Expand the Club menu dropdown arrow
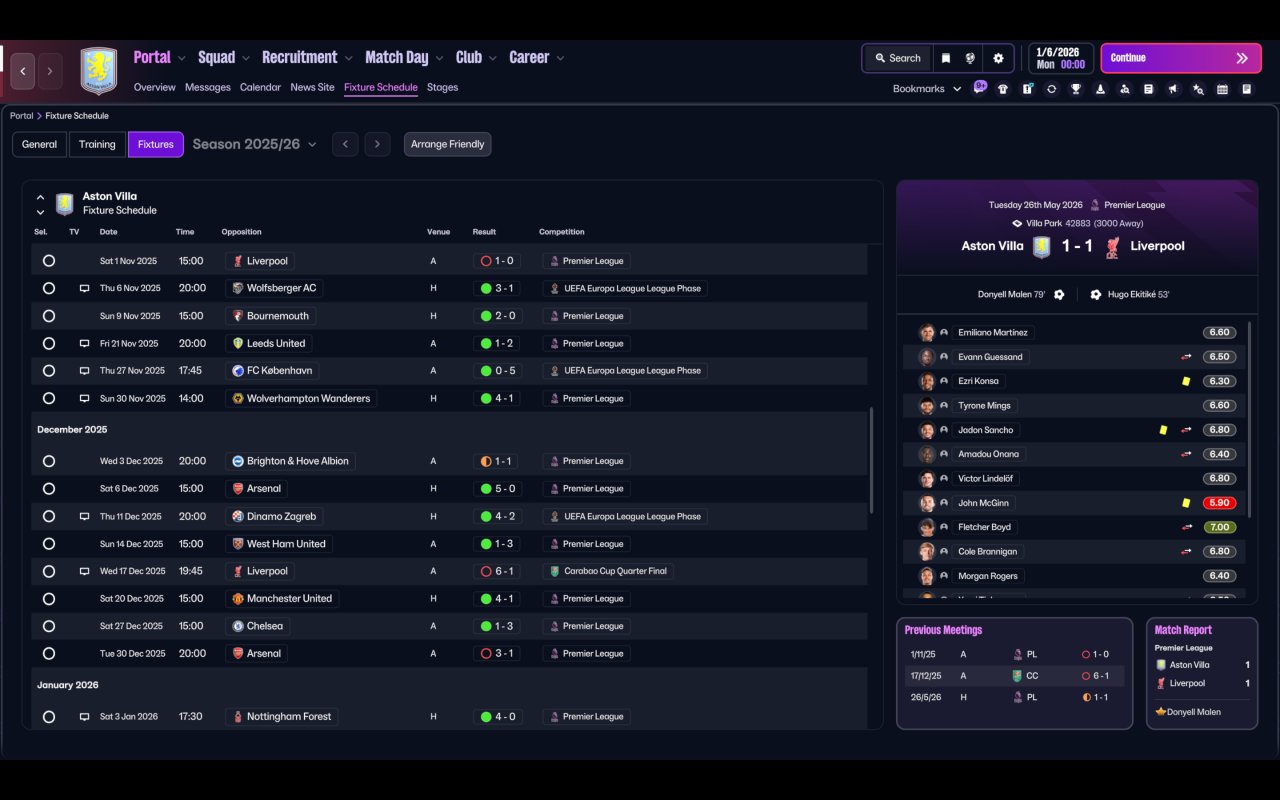Image resolution: width=1280 pixels, height=800 pixels. pos(493,59)
